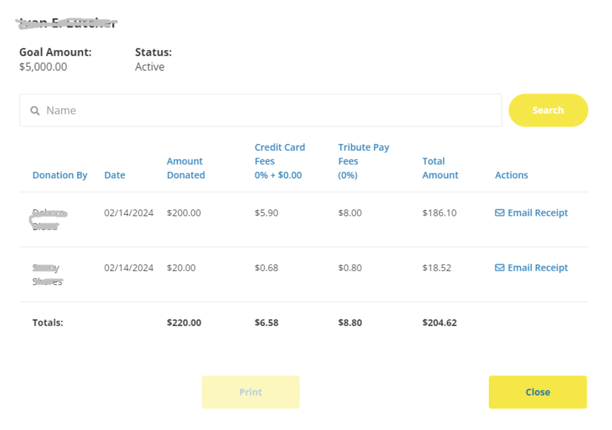The width and height of the screenshot is (612, 430).
Task: Click the Credit Card Fees column header
Action: point(280,160)
